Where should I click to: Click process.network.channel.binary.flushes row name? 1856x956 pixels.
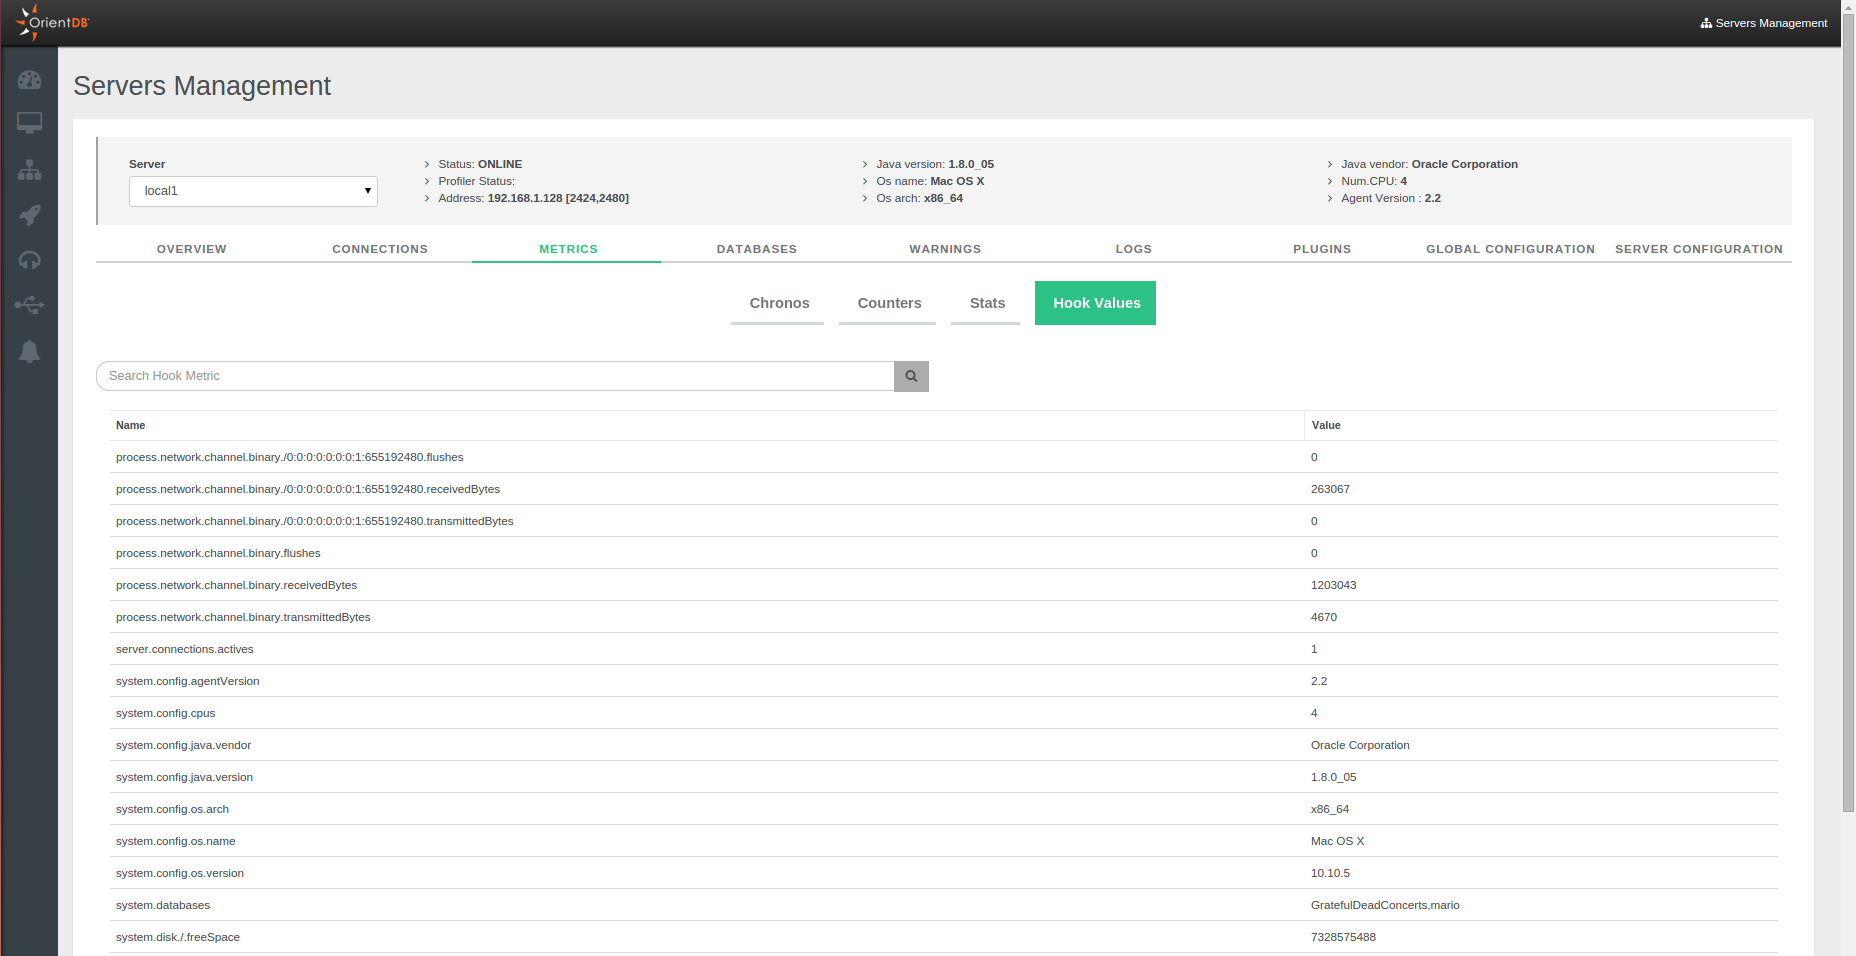(218, 553)
